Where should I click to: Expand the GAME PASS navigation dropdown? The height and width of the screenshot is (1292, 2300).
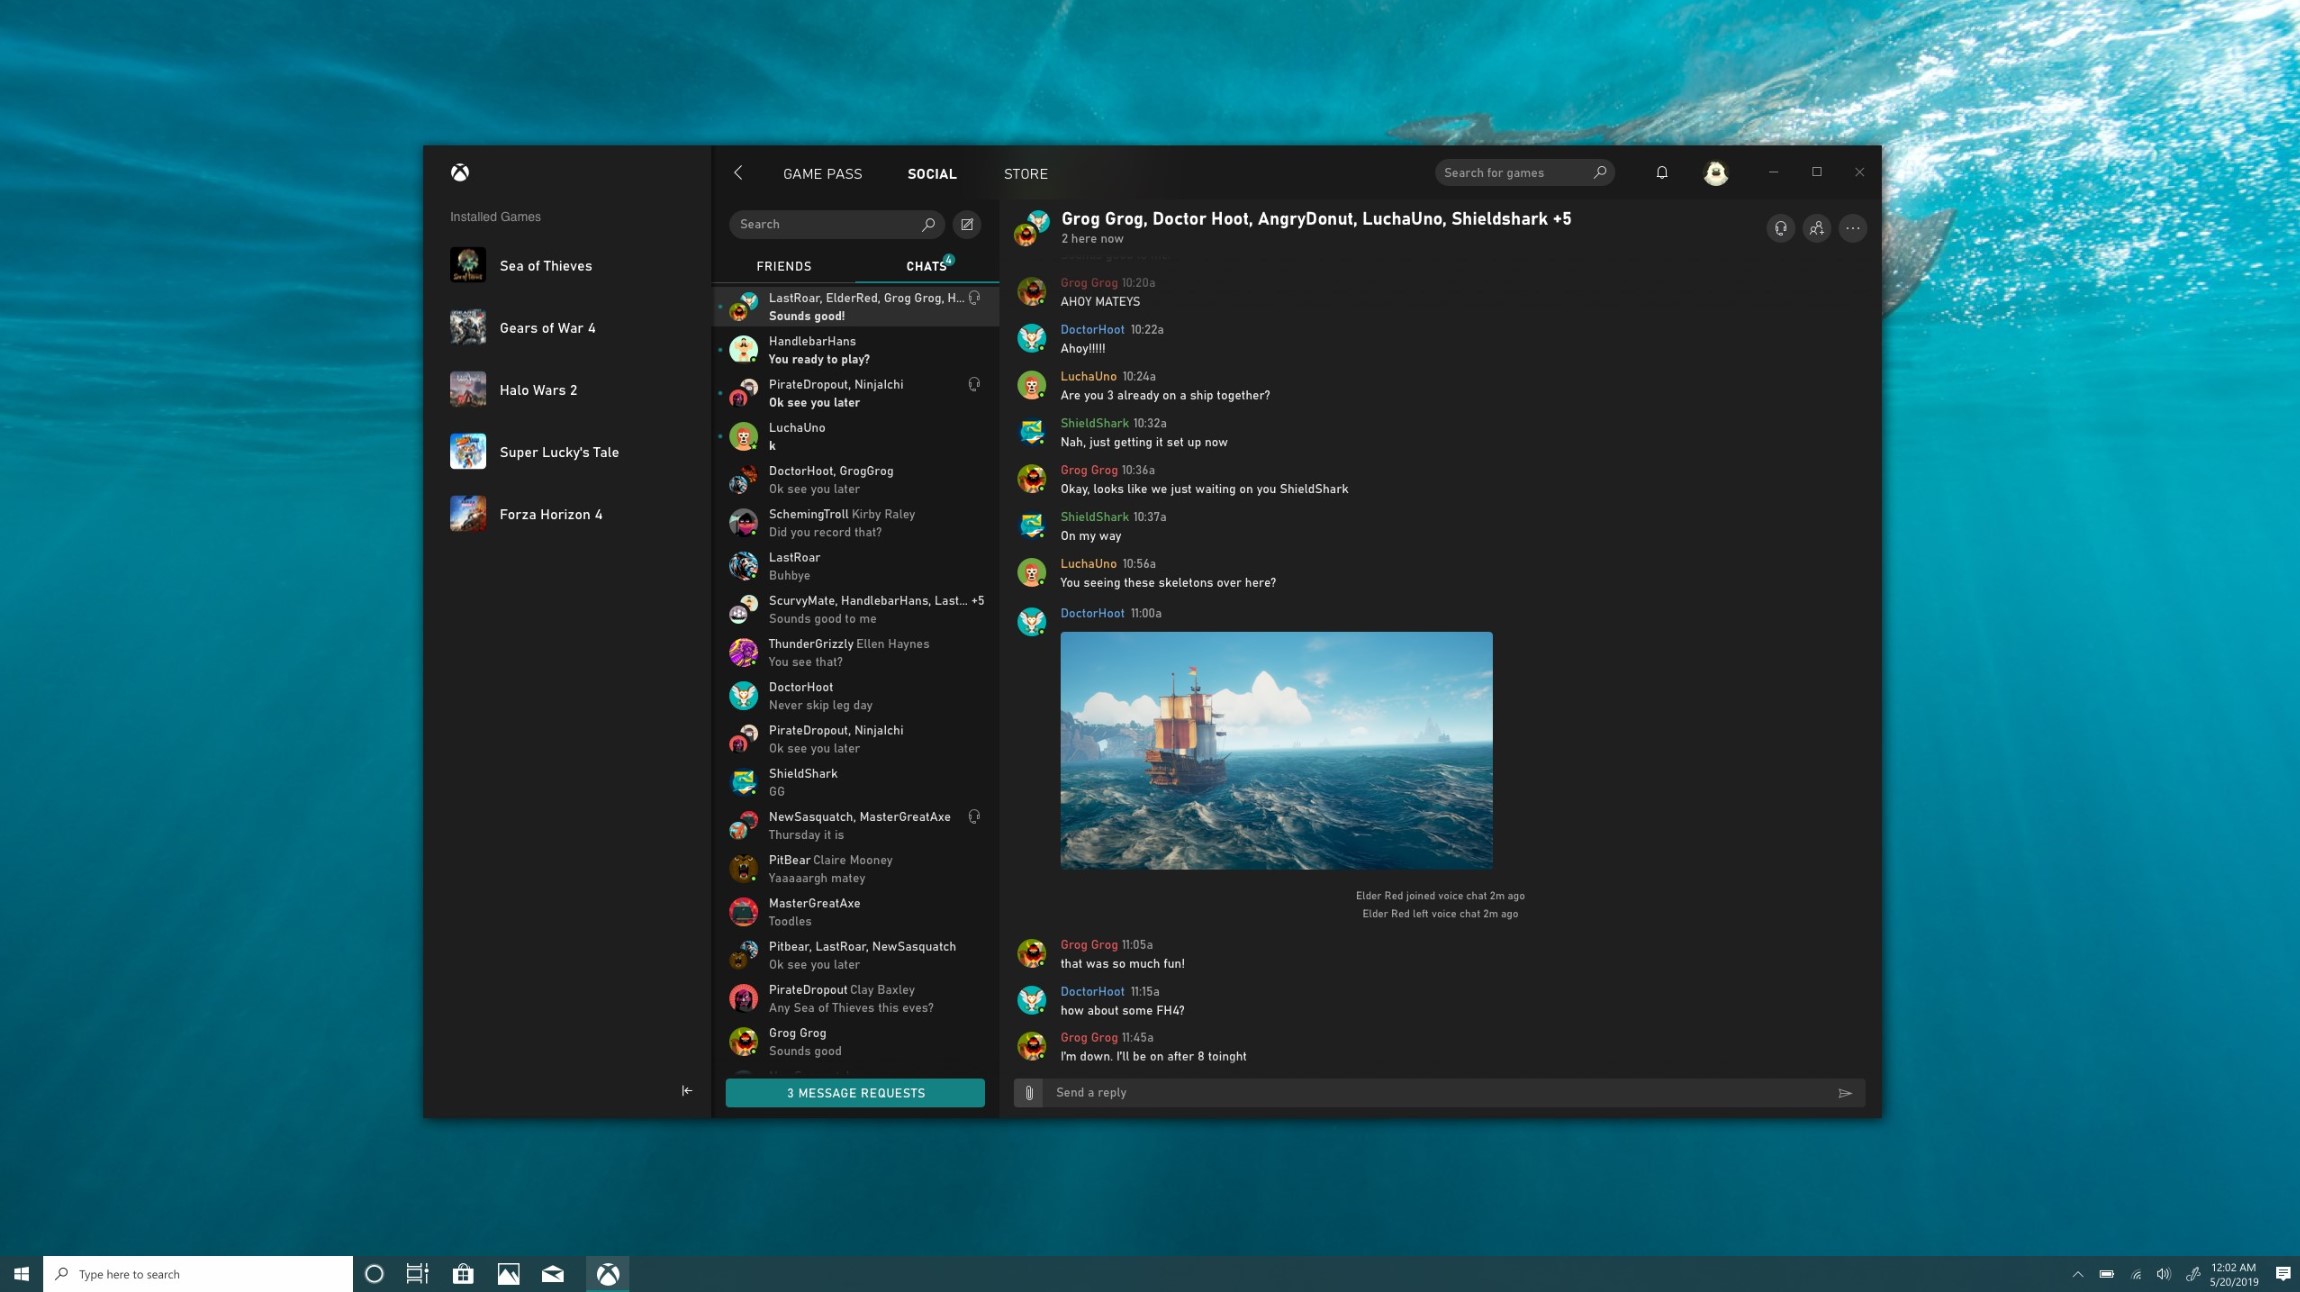(x=821, y=174)
